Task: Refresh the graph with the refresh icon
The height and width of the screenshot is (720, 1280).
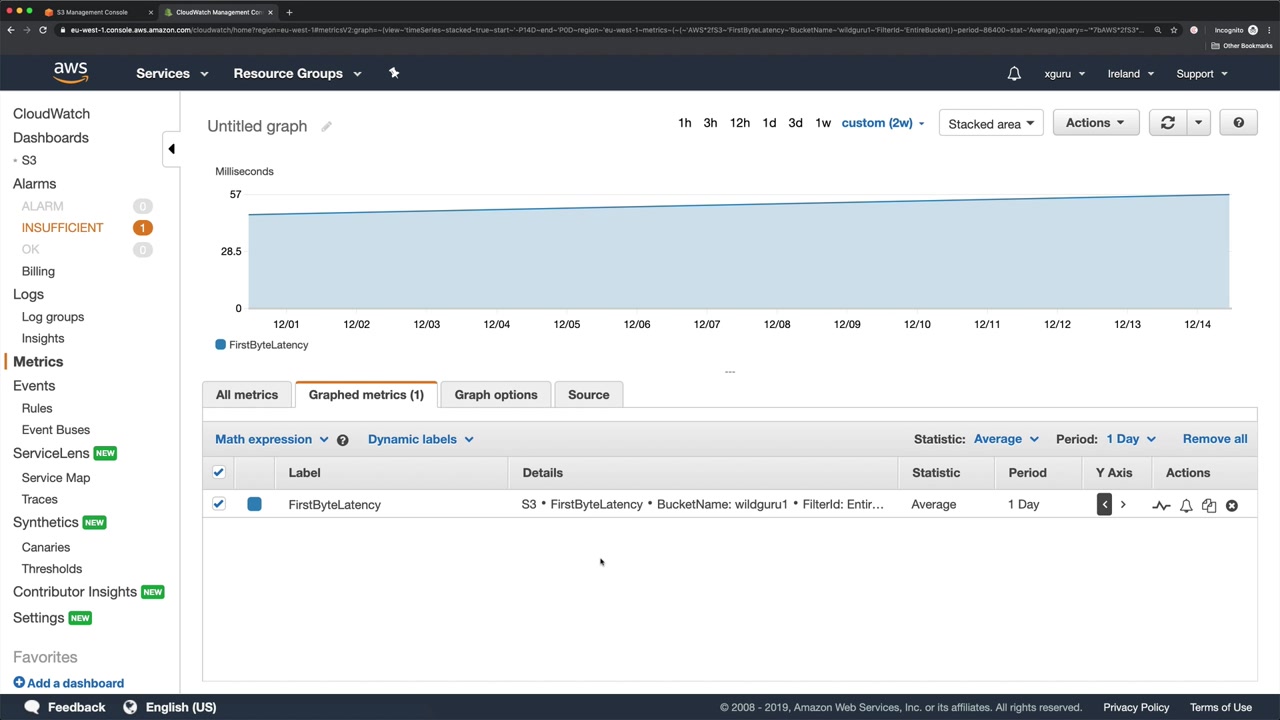Action: coord(1167,123)
